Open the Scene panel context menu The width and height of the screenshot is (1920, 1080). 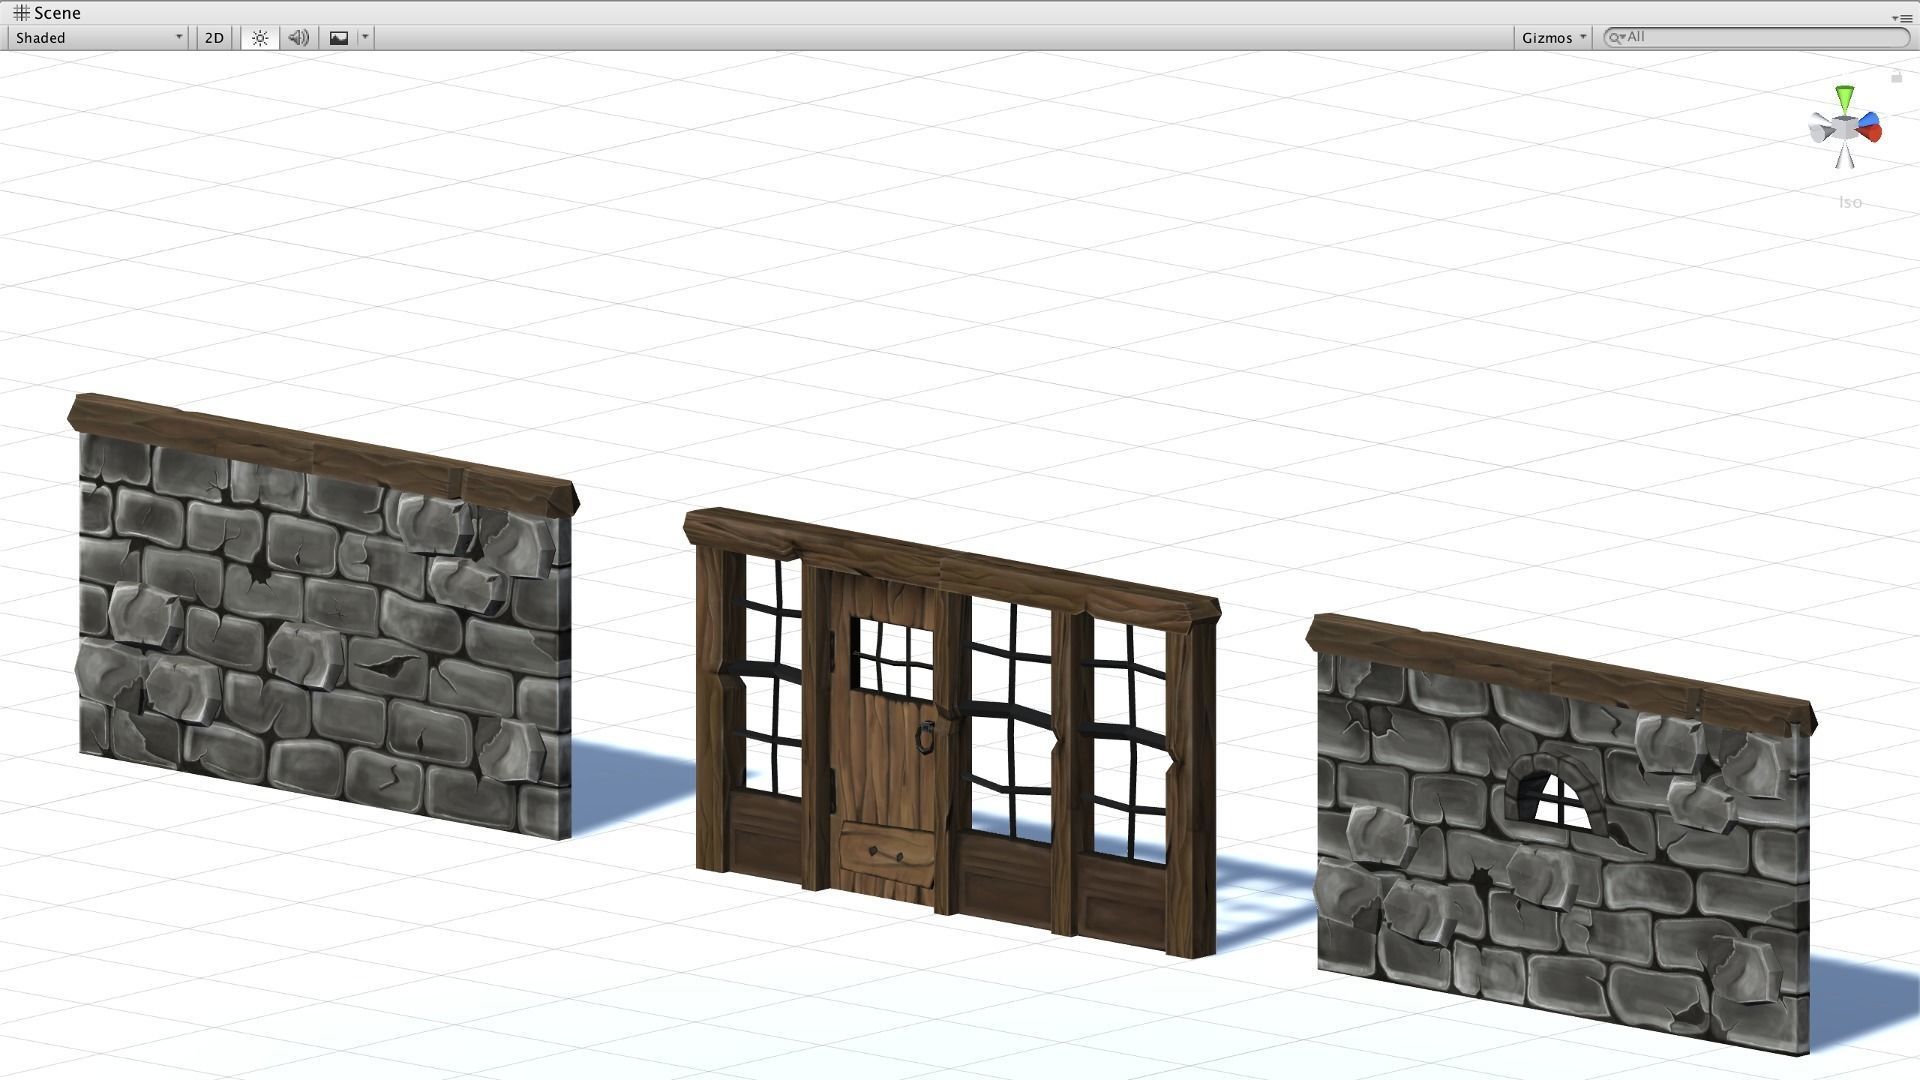pos(1902,17)
